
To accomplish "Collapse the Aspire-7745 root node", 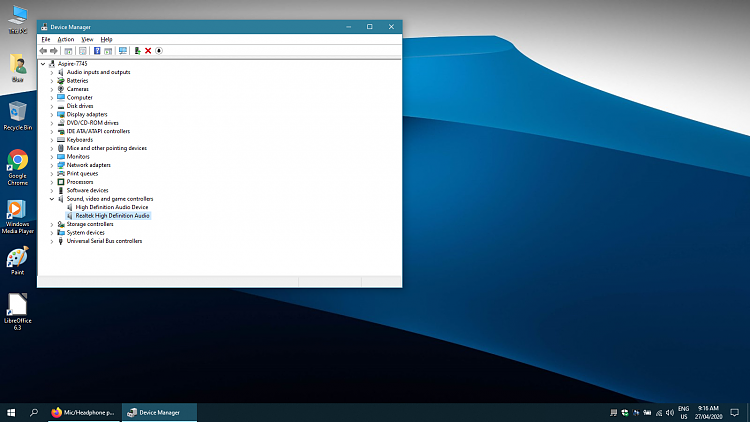I will tap(43, 64).
